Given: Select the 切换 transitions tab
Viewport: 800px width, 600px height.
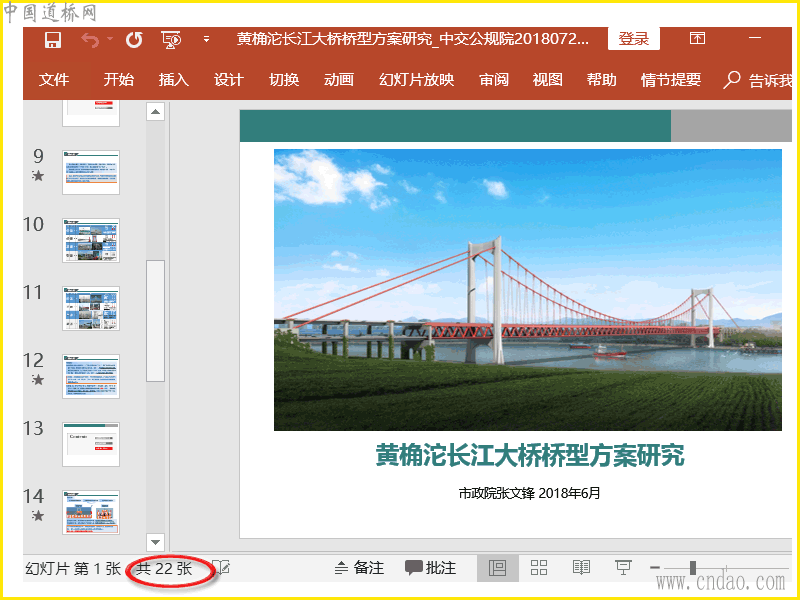Looking at the screenshot, I should click(x=284, y=80).
